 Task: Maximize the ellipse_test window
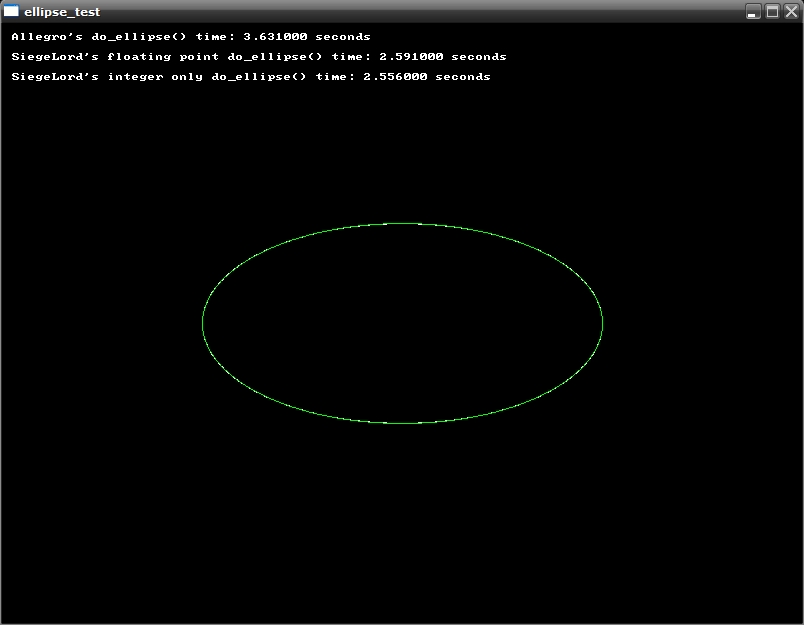772,11
